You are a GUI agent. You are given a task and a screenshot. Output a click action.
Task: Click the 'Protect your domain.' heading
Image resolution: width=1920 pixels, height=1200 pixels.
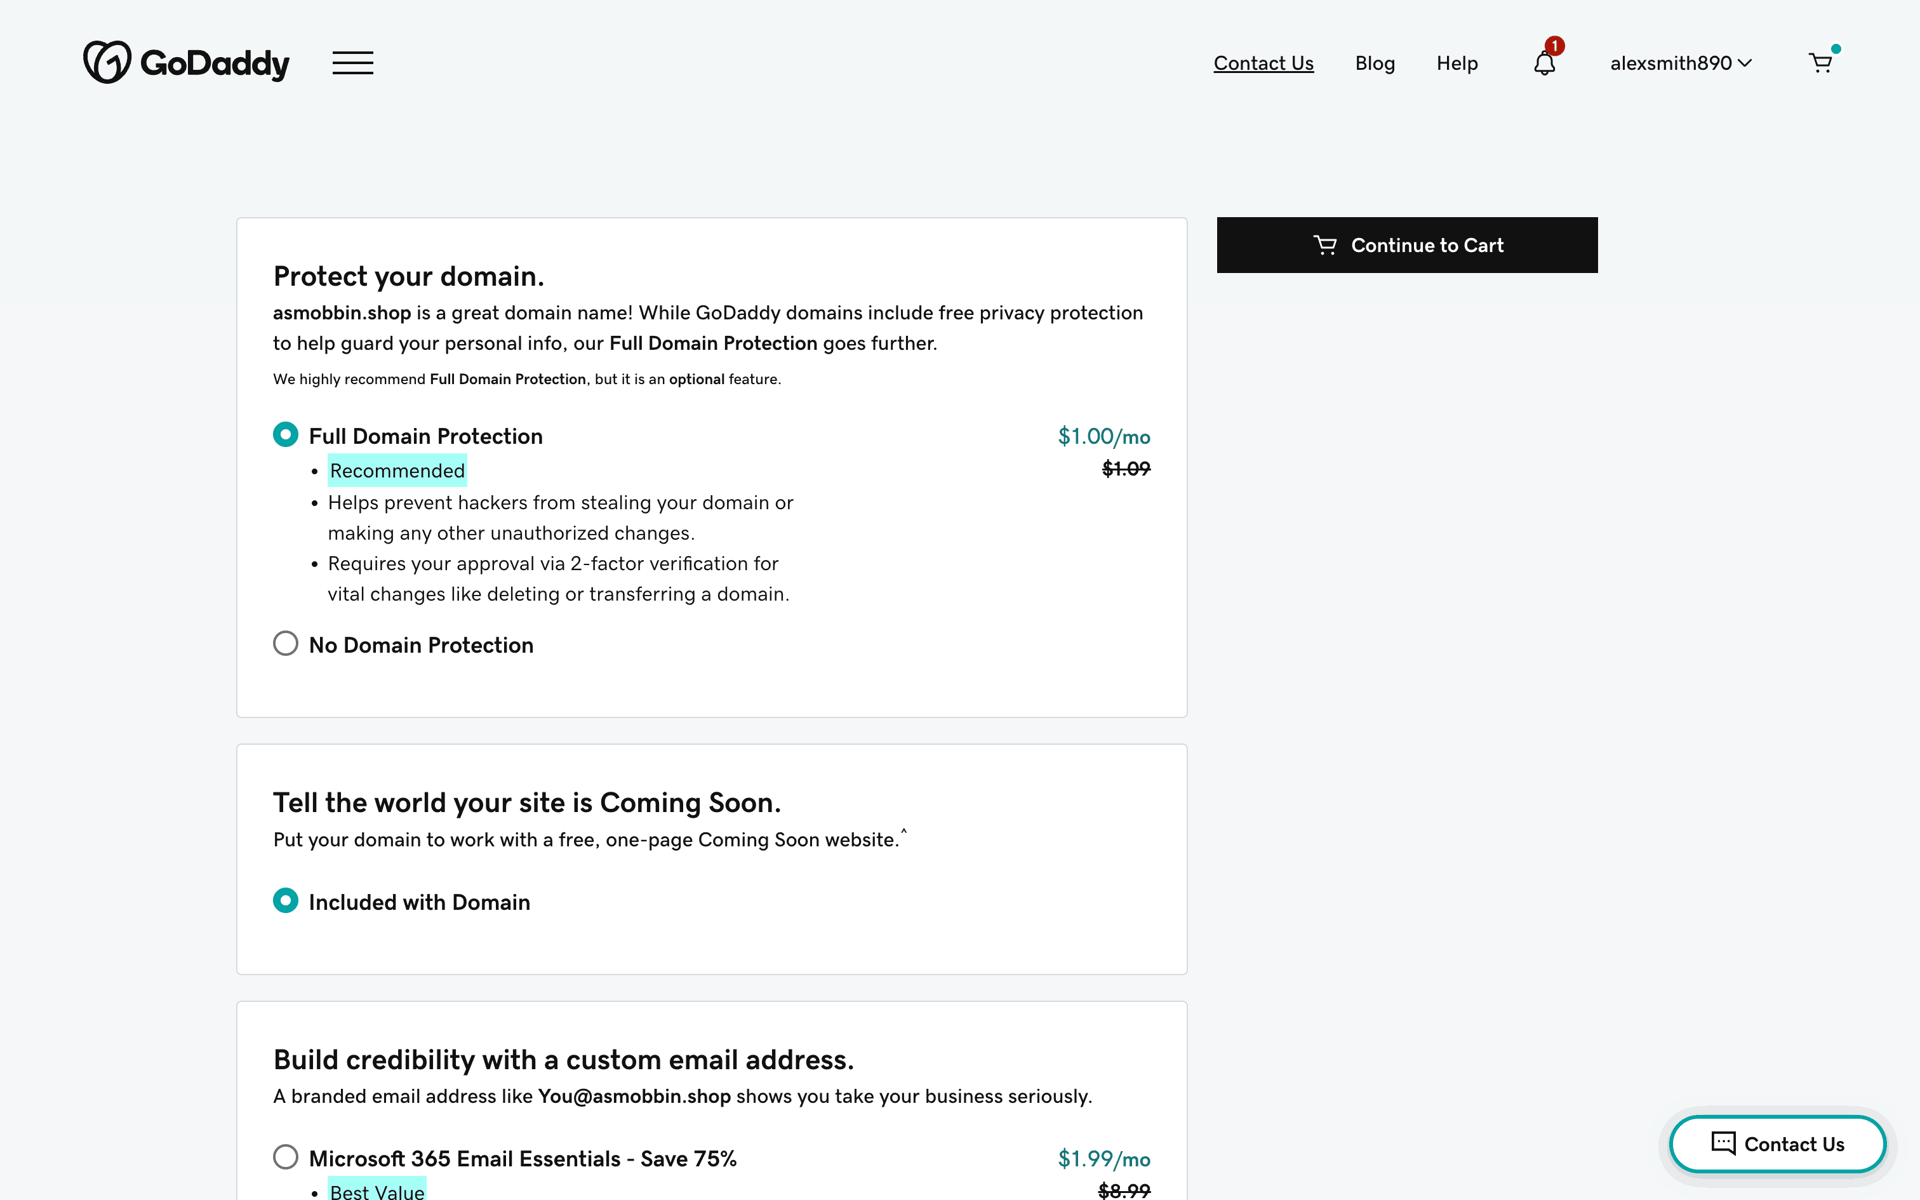408,276
